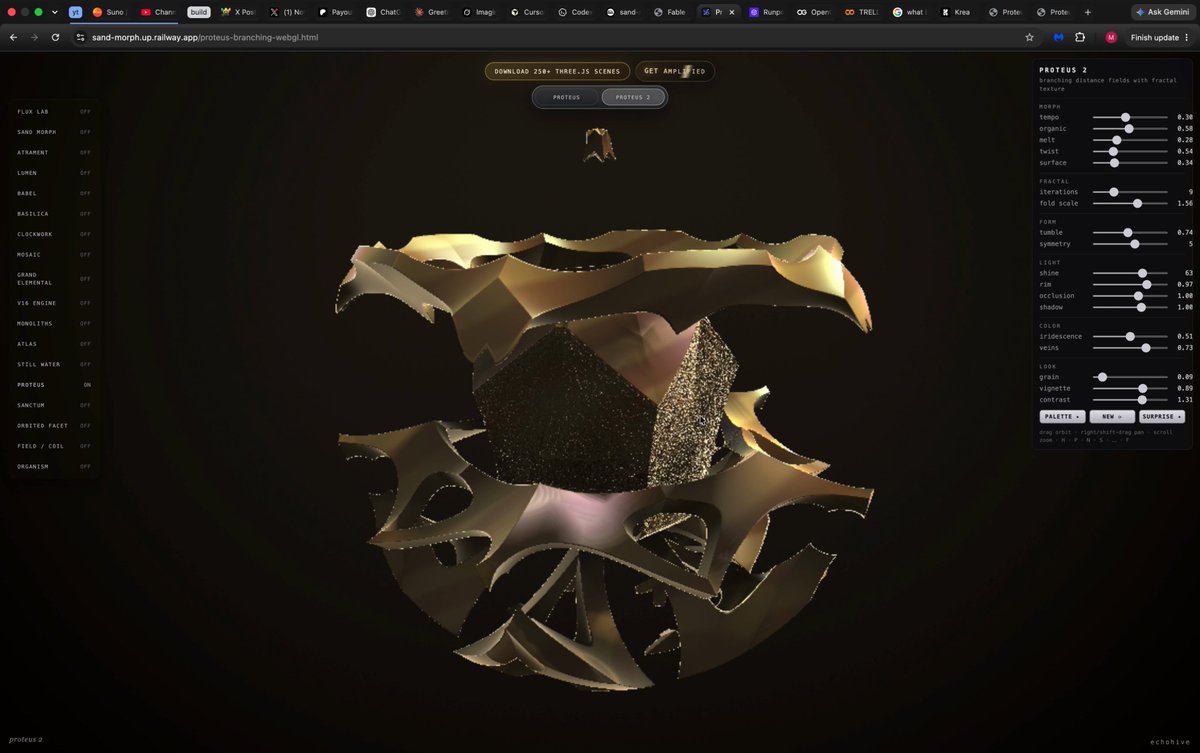Enable the SANCTUM scene

pyautogui.click(x=54, y=405)
